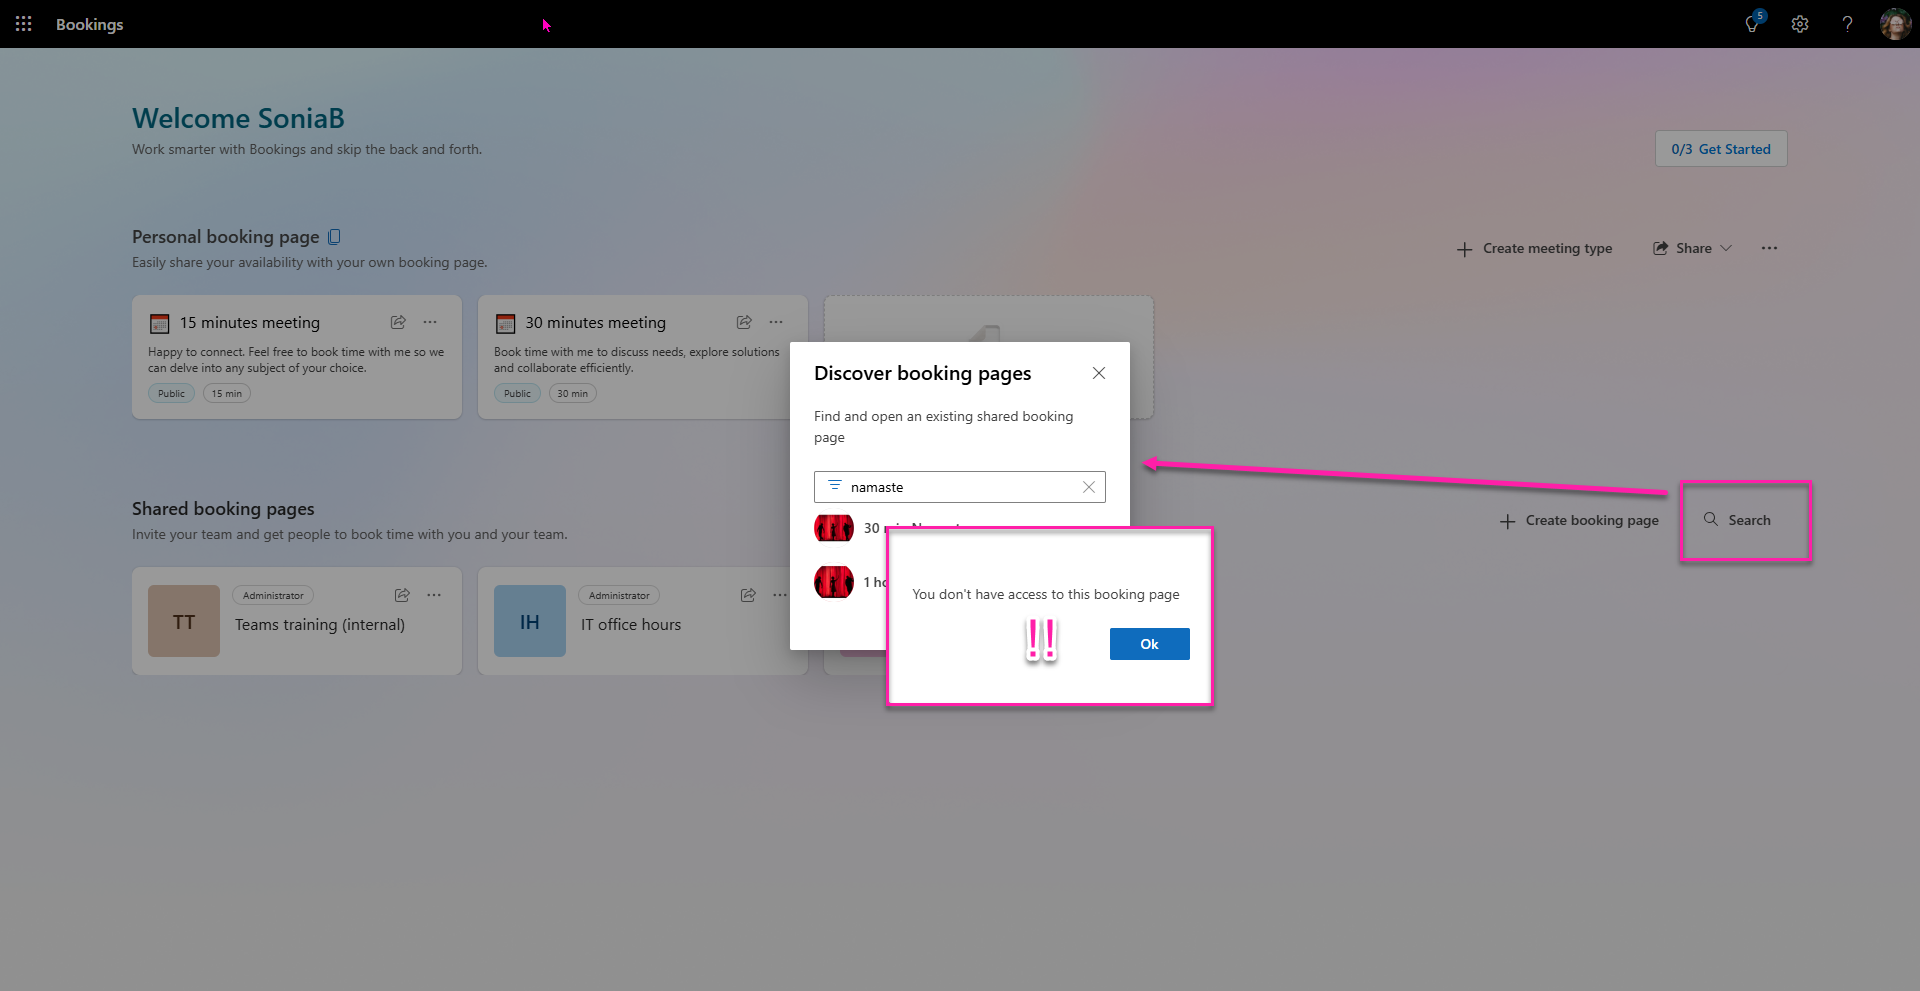This screenshot has width=1920, height=991.
Task: Select the first red avatar search result
Action: click(x=834, y=528)
